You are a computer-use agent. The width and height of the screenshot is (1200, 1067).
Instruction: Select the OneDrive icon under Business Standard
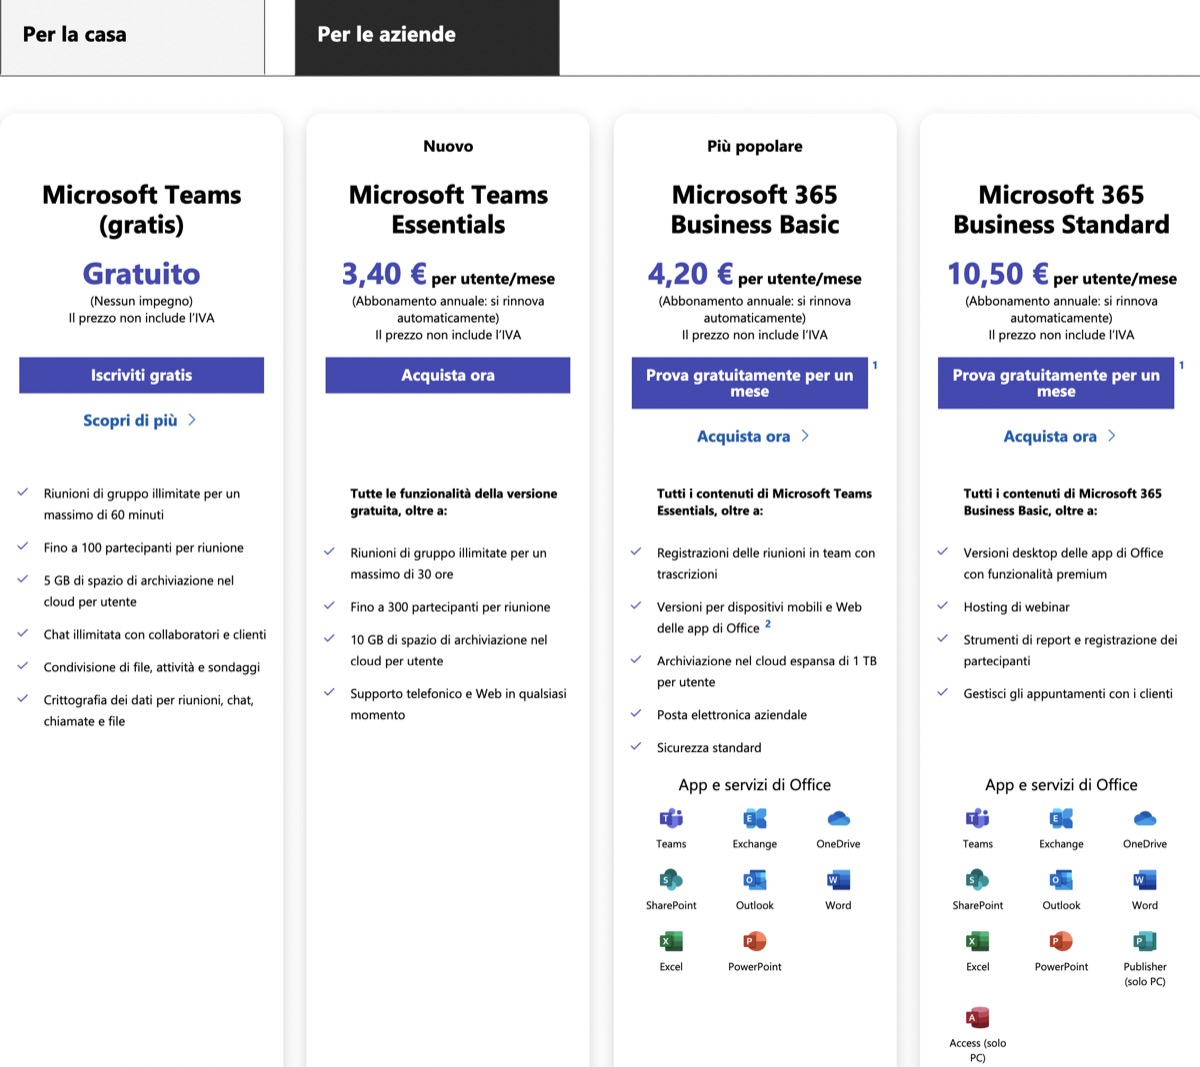(1143, 820)
